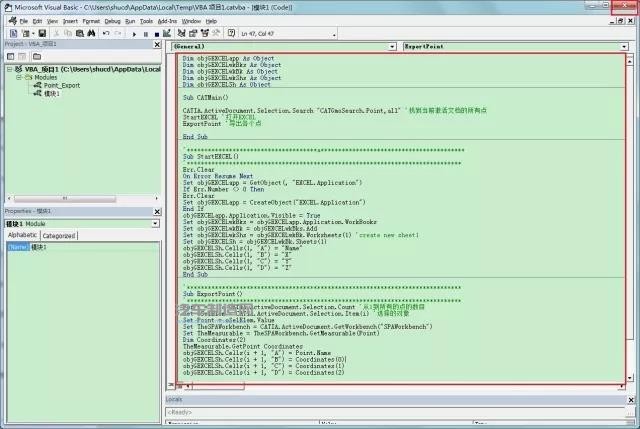Open the Run menu
Image resolution: width=640 pixels, height=429 pixels.
click(x=130, y=21)
